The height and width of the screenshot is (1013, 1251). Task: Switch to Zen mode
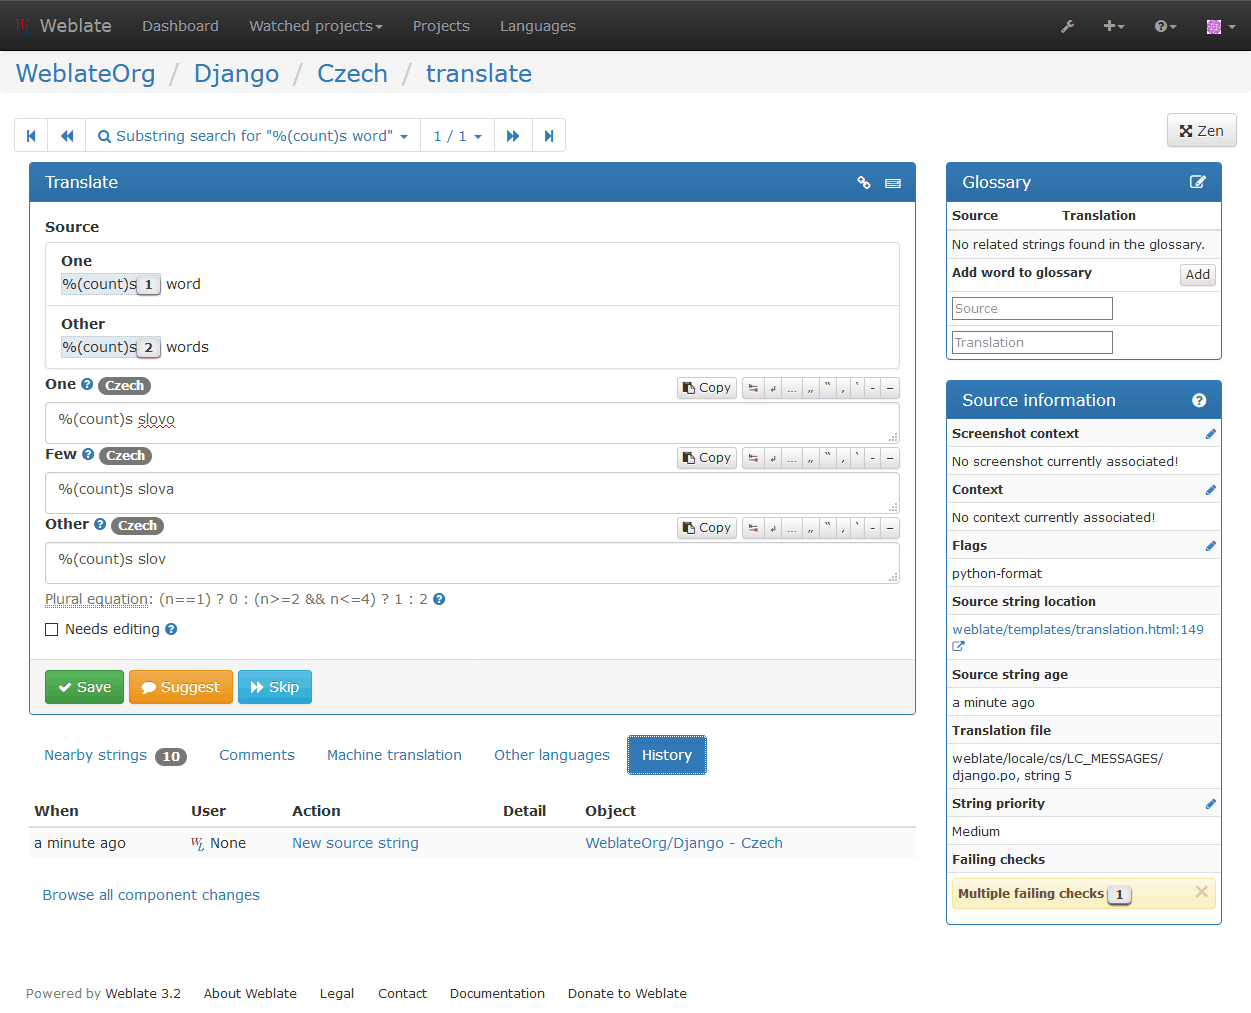coord(1201,131)
